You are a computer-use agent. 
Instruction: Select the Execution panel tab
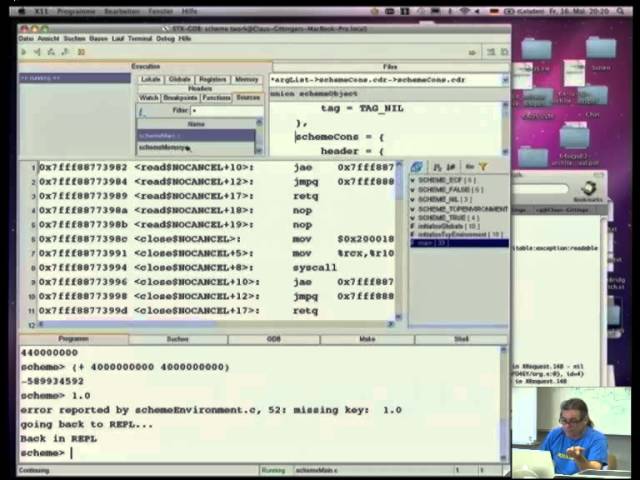pos(145,67)
